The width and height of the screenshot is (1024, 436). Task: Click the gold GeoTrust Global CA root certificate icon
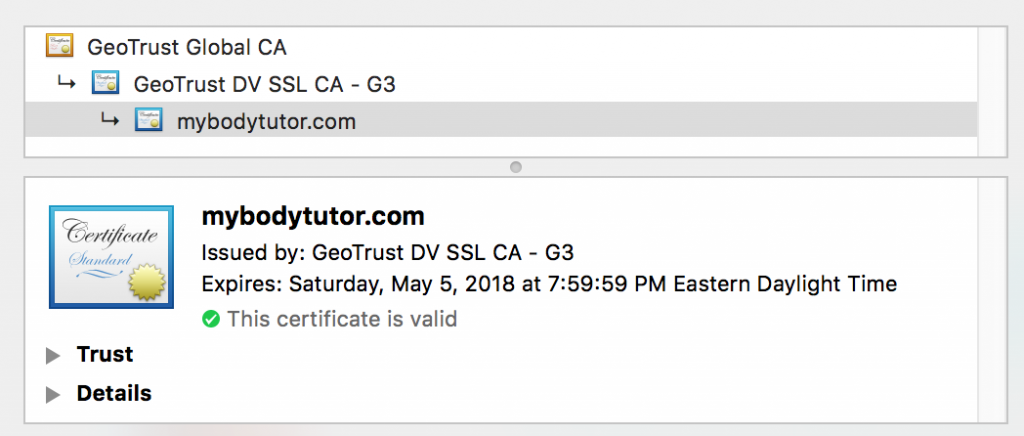coord(59,46)
